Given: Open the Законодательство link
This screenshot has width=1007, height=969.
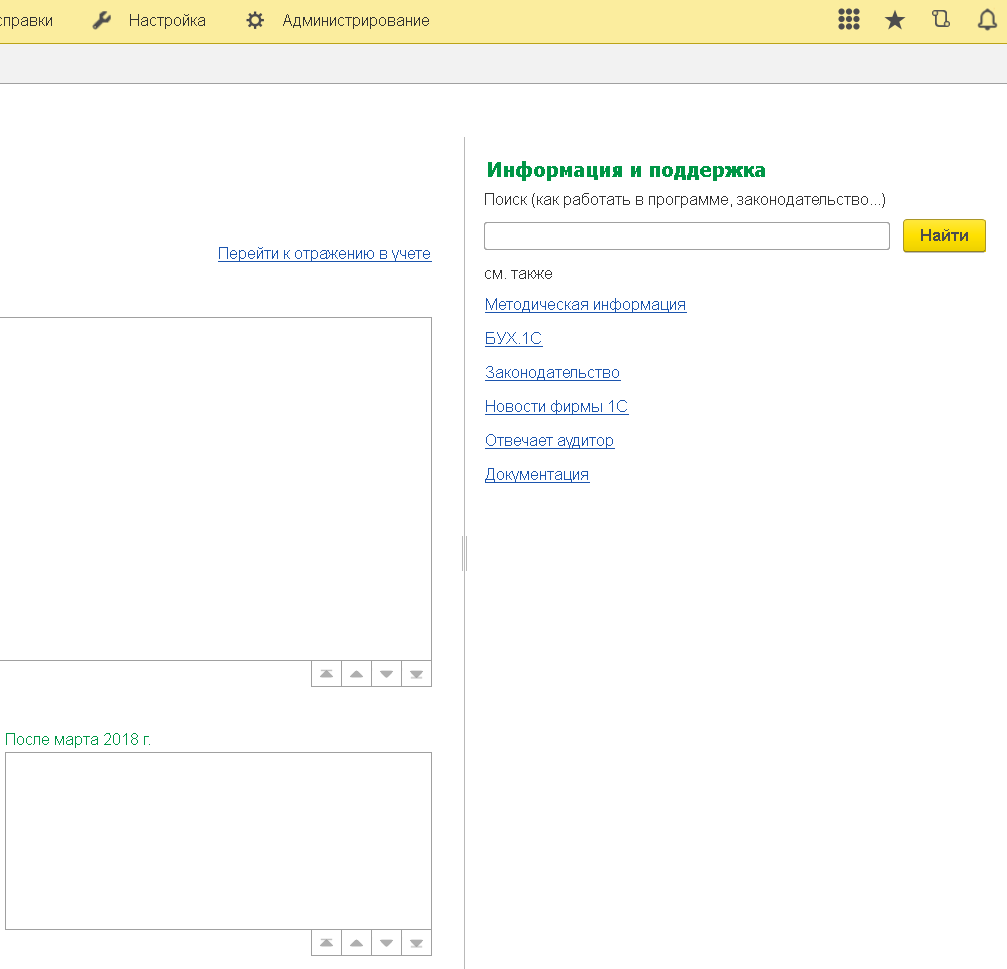Looking at the screenshot, I should click(x=552, y=372).
